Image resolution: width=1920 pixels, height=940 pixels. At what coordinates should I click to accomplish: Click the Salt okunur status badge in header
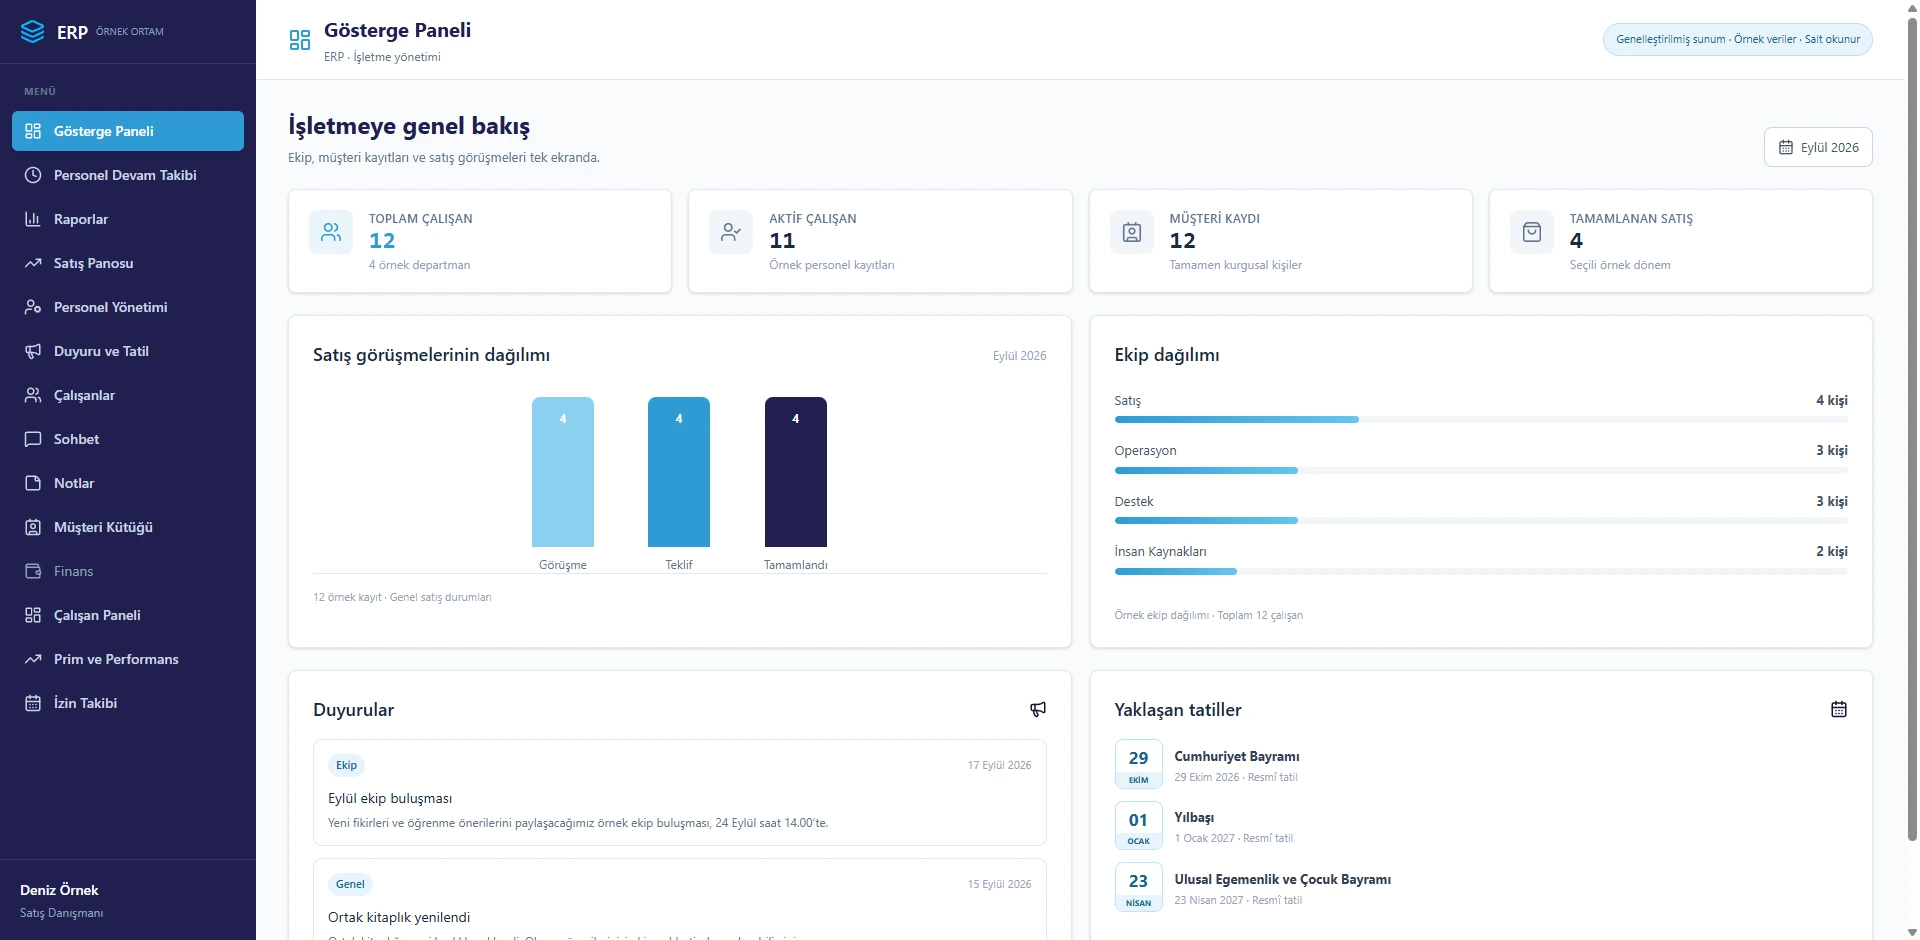point(1738,39)
